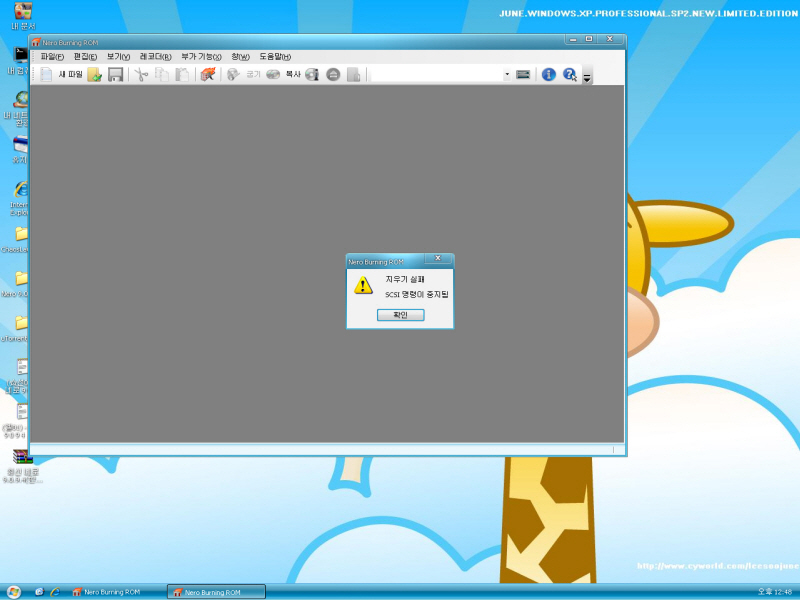Viewport: 800px width, 600px height.
Task: Open the 레코더(R) menu
Action: coord(156,57)
